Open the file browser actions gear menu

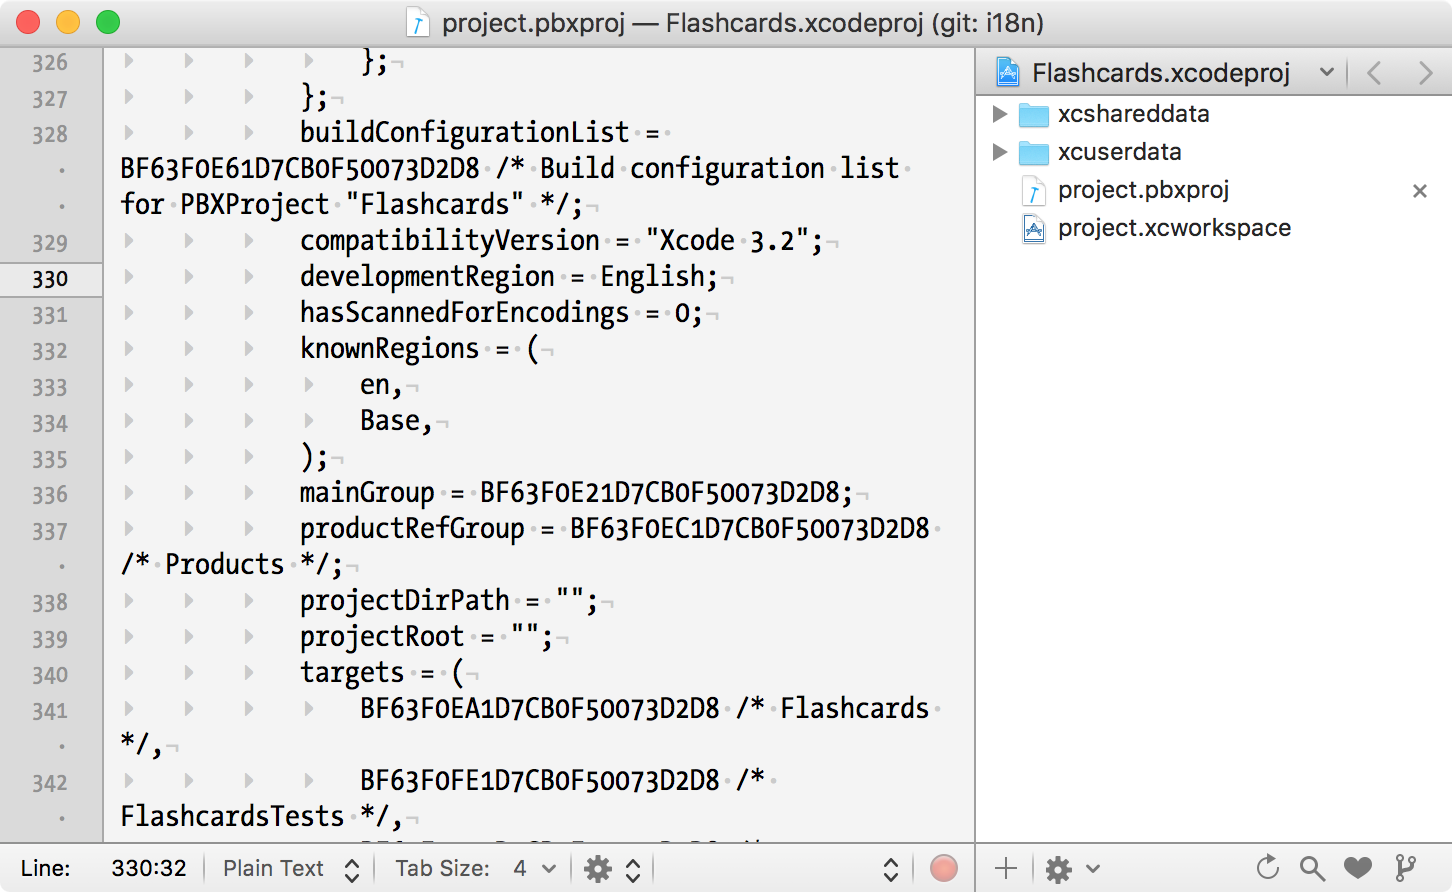pyautogui.click(x=1058, y=869)
